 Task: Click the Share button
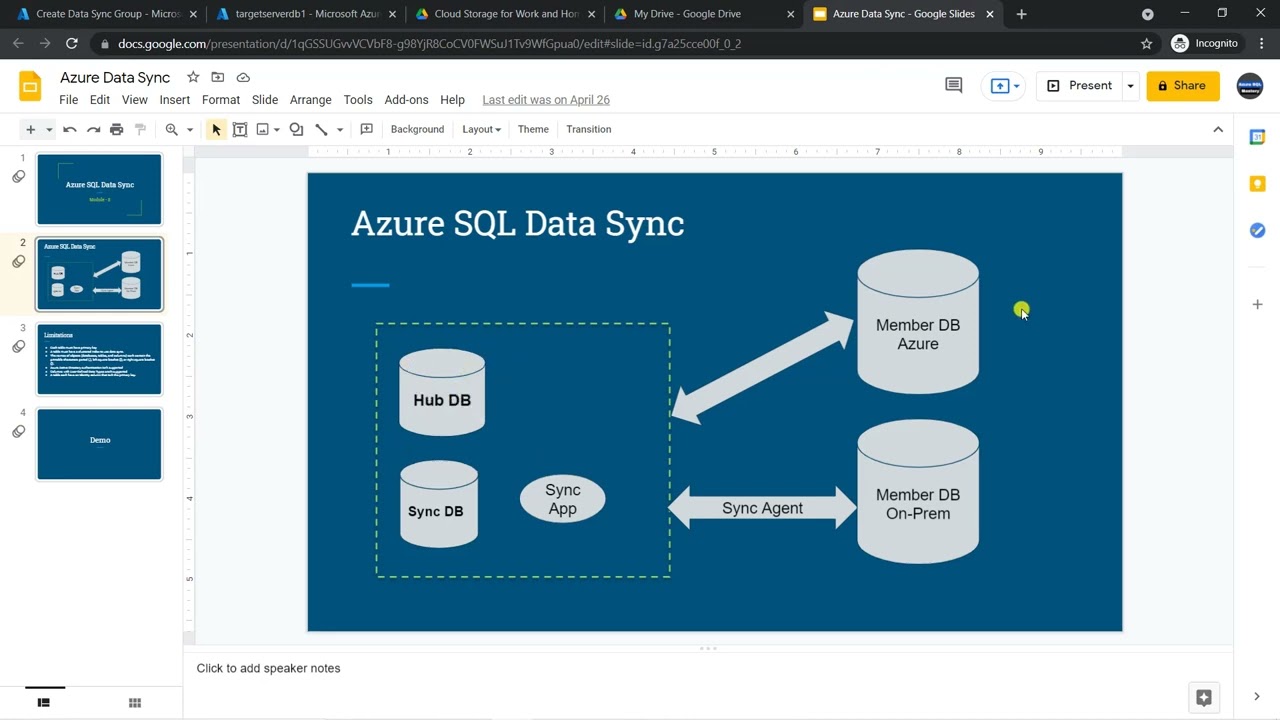[1183, 86]
